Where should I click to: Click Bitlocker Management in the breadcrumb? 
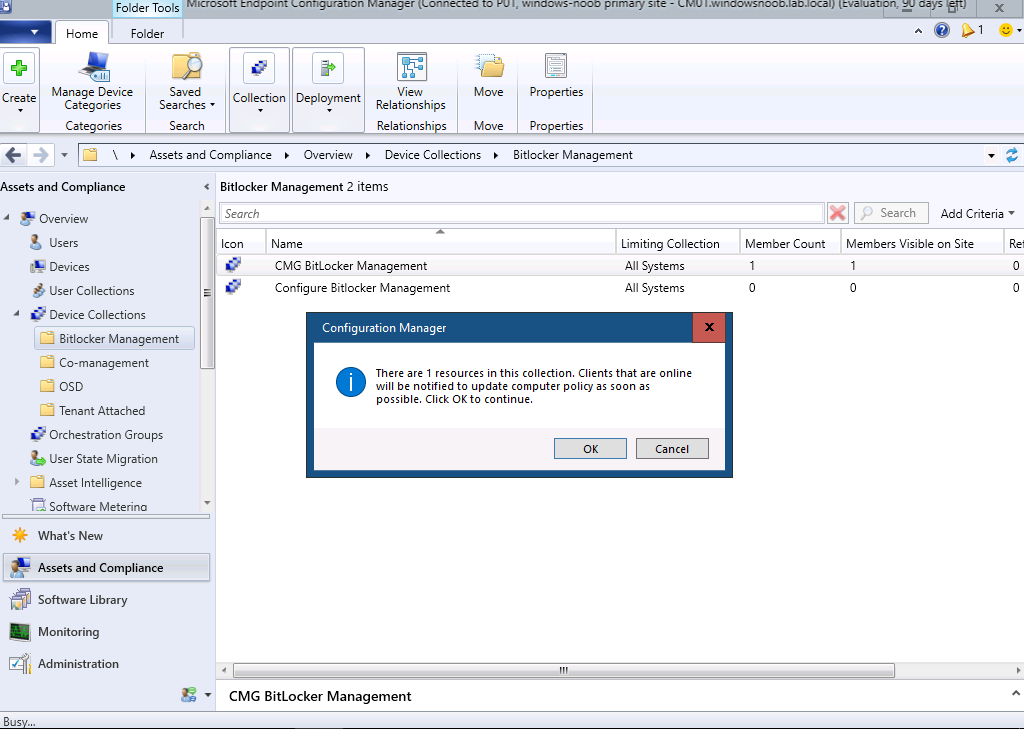[x=573, y=155]
